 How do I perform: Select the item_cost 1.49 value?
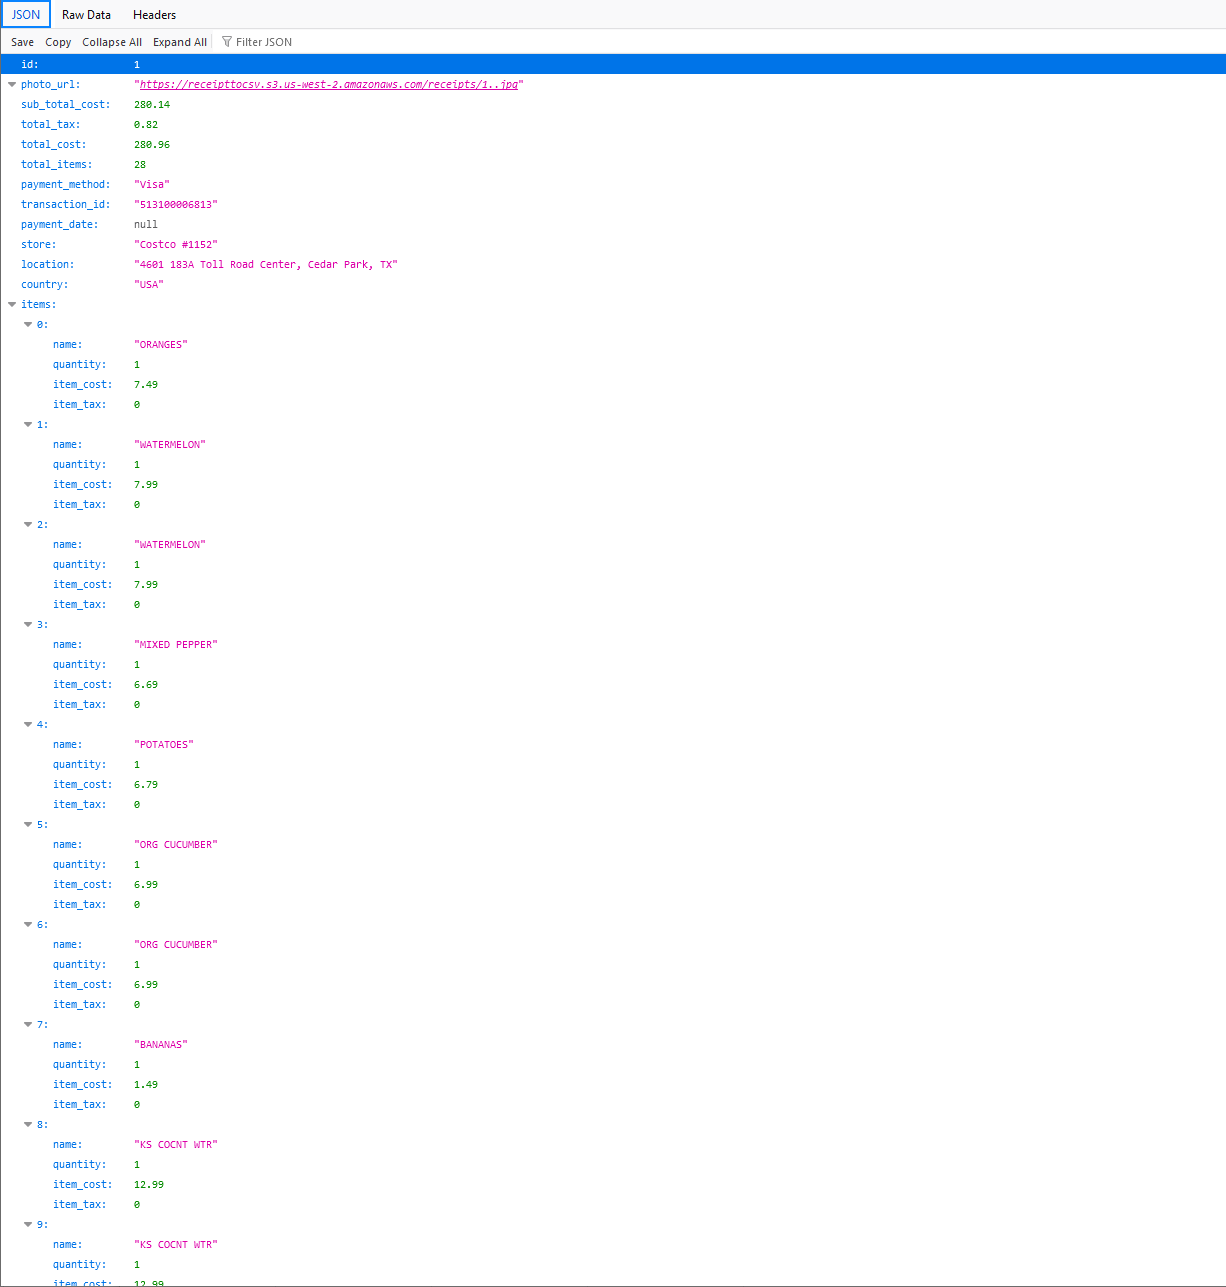(x=146, y=1085)
